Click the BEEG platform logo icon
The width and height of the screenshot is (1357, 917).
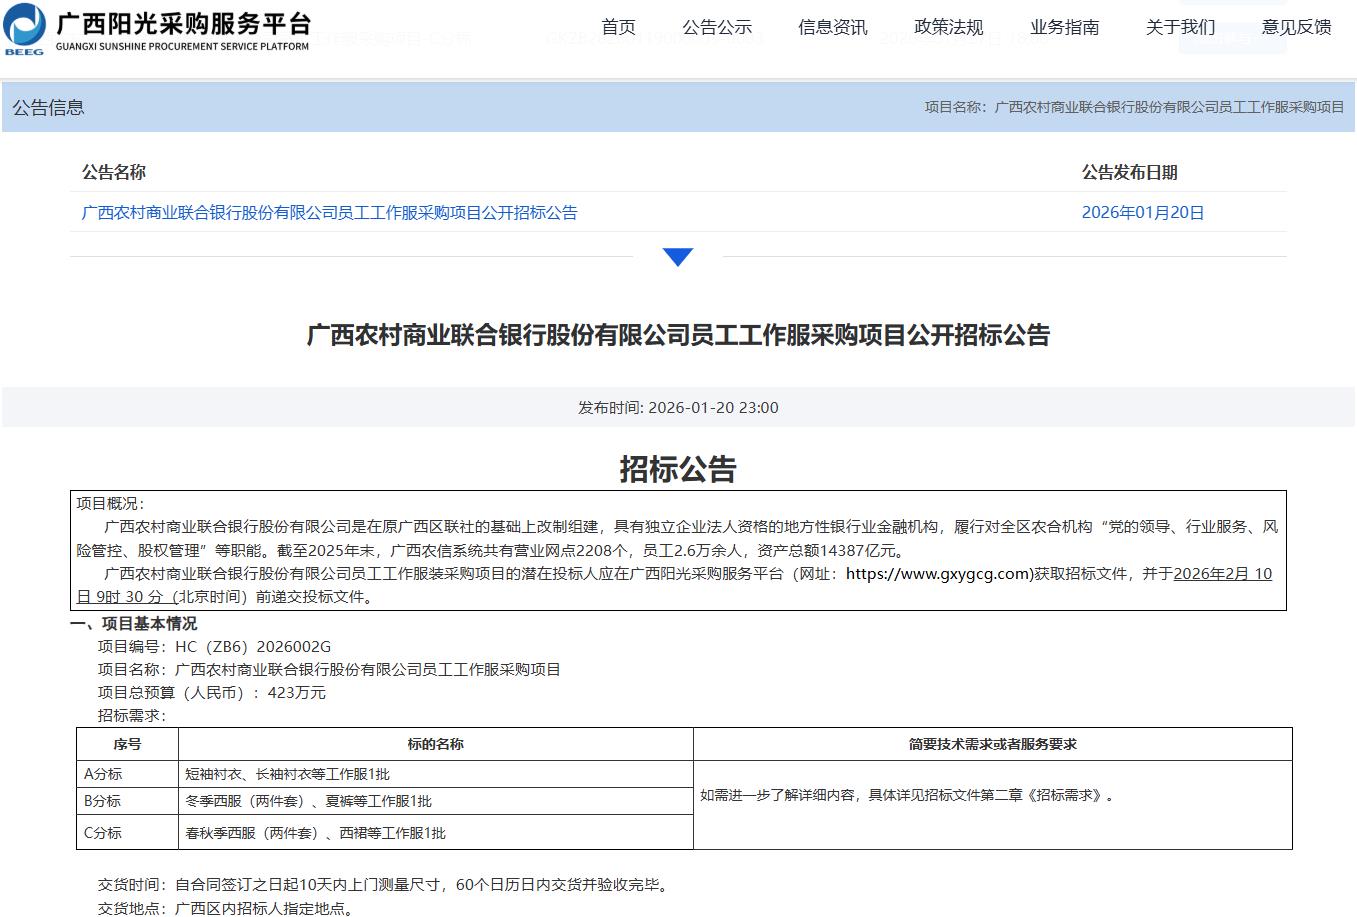25,28
